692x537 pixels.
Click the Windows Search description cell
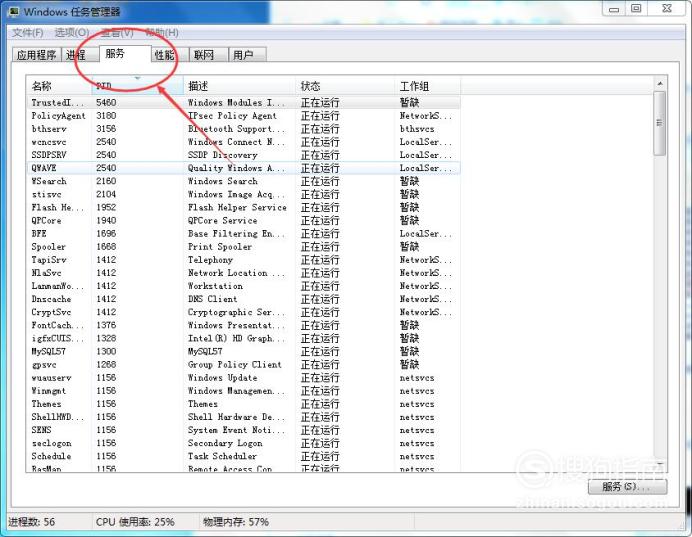click(x=223, y=181)
